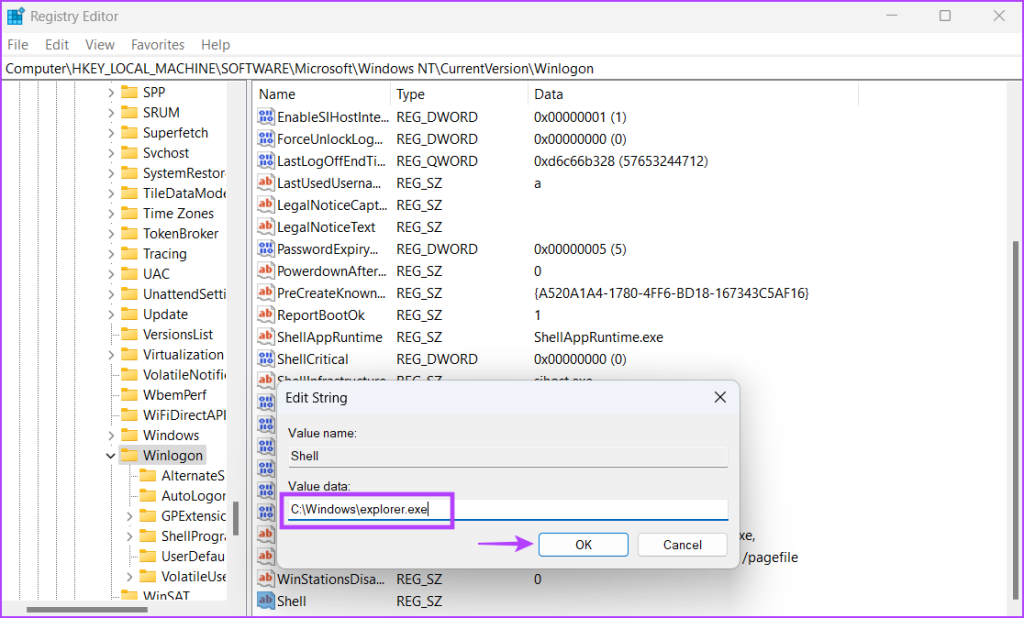
Task: Open the Favorites menu
Action: coord(158,44)
